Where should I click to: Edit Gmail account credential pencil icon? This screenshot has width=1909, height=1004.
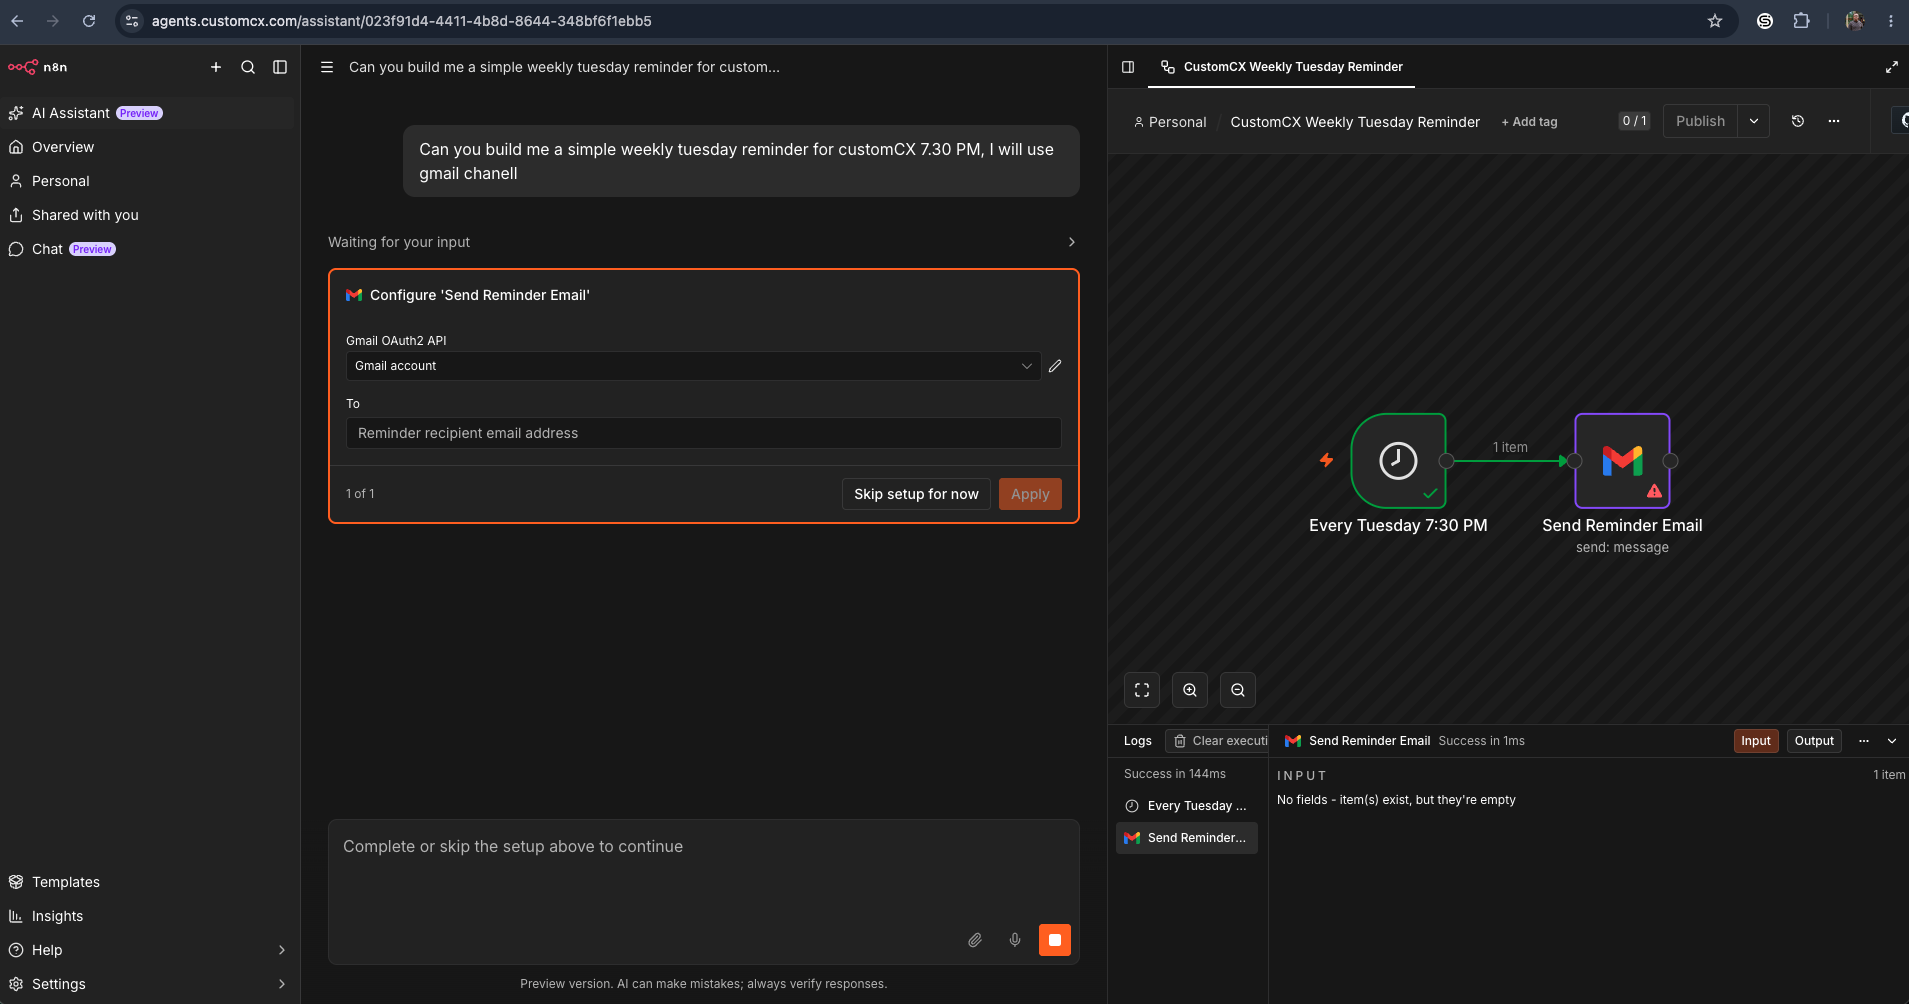1055,366
